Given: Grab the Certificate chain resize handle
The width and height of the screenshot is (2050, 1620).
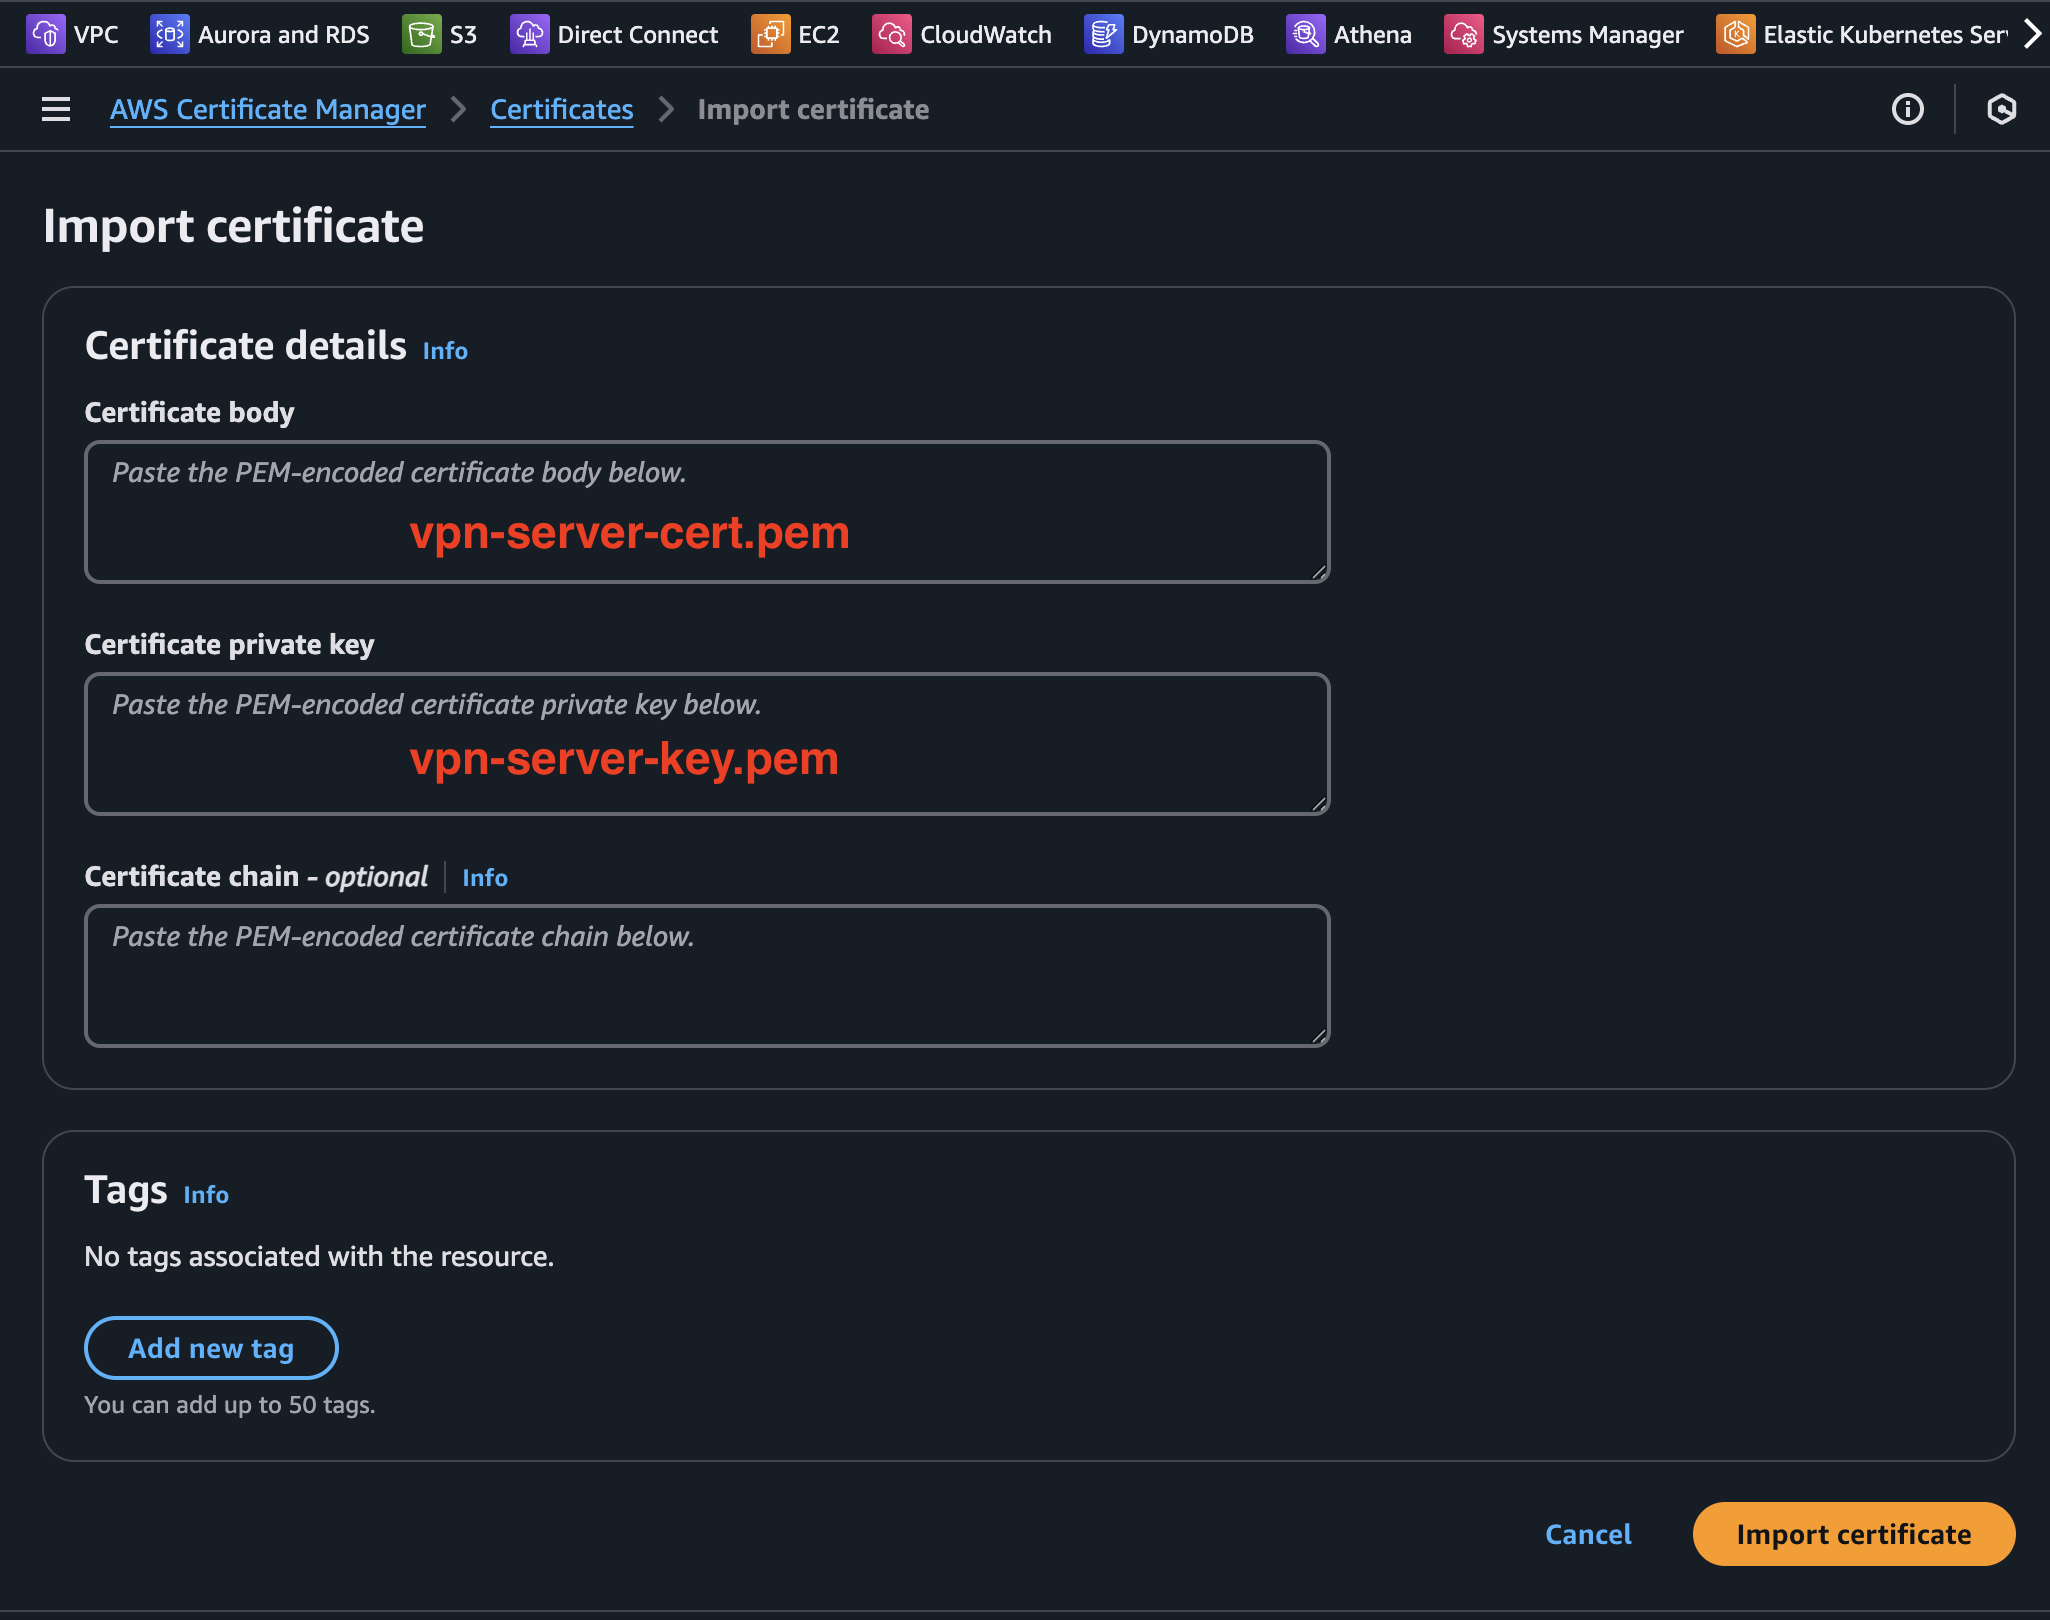Looking at the screenshot, I should coord(1319,1036).
